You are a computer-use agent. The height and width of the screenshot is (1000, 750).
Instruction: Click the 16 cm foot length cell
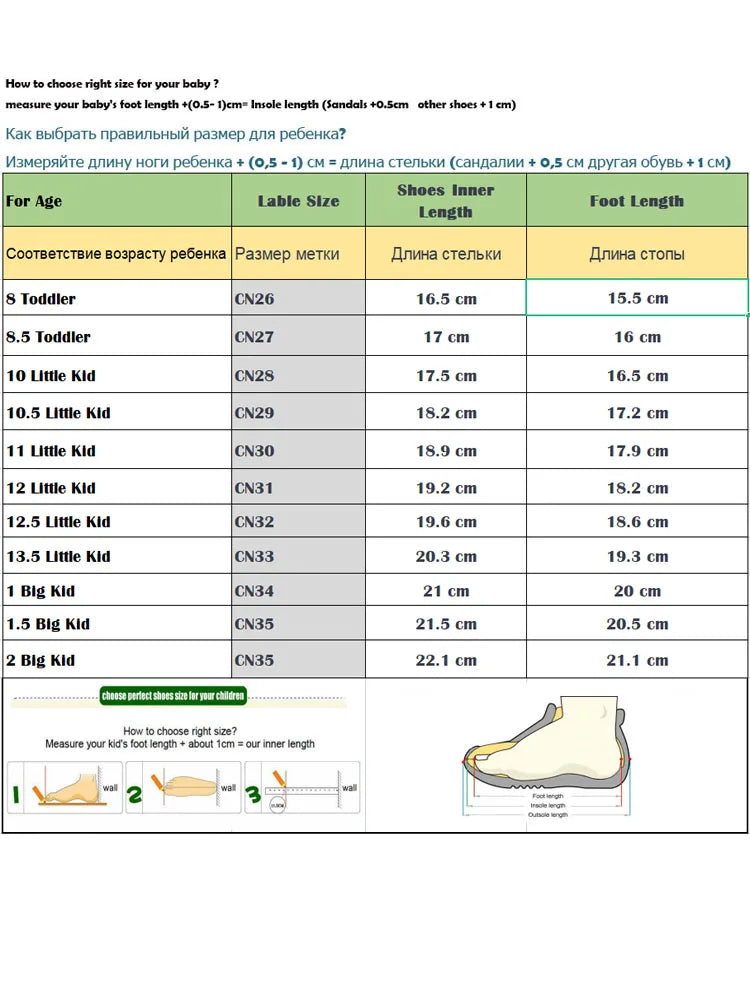tap(637, 336)
